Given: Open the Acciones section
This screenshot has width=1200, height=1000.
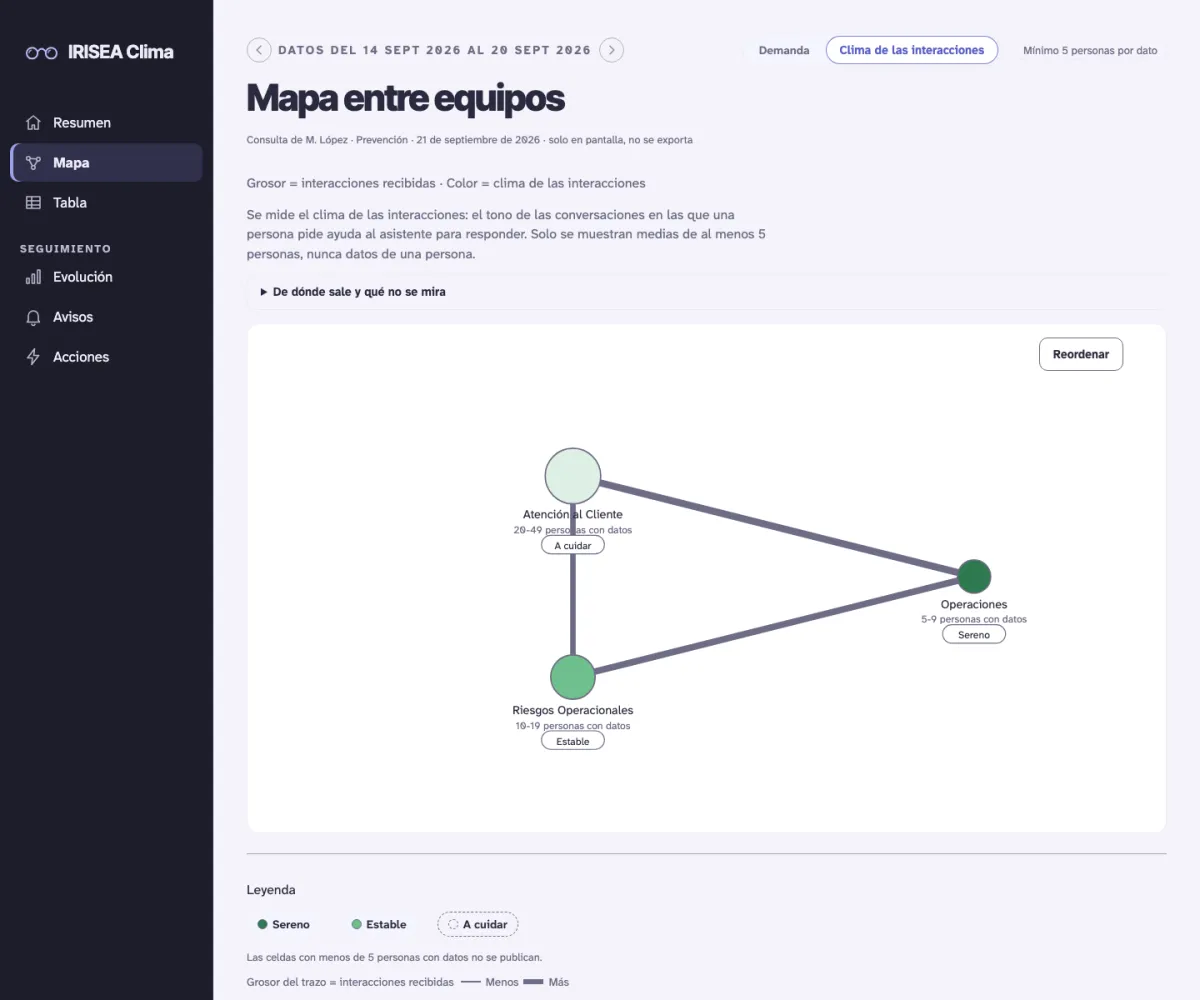Looking at the screenshot, I should [106, 357].
